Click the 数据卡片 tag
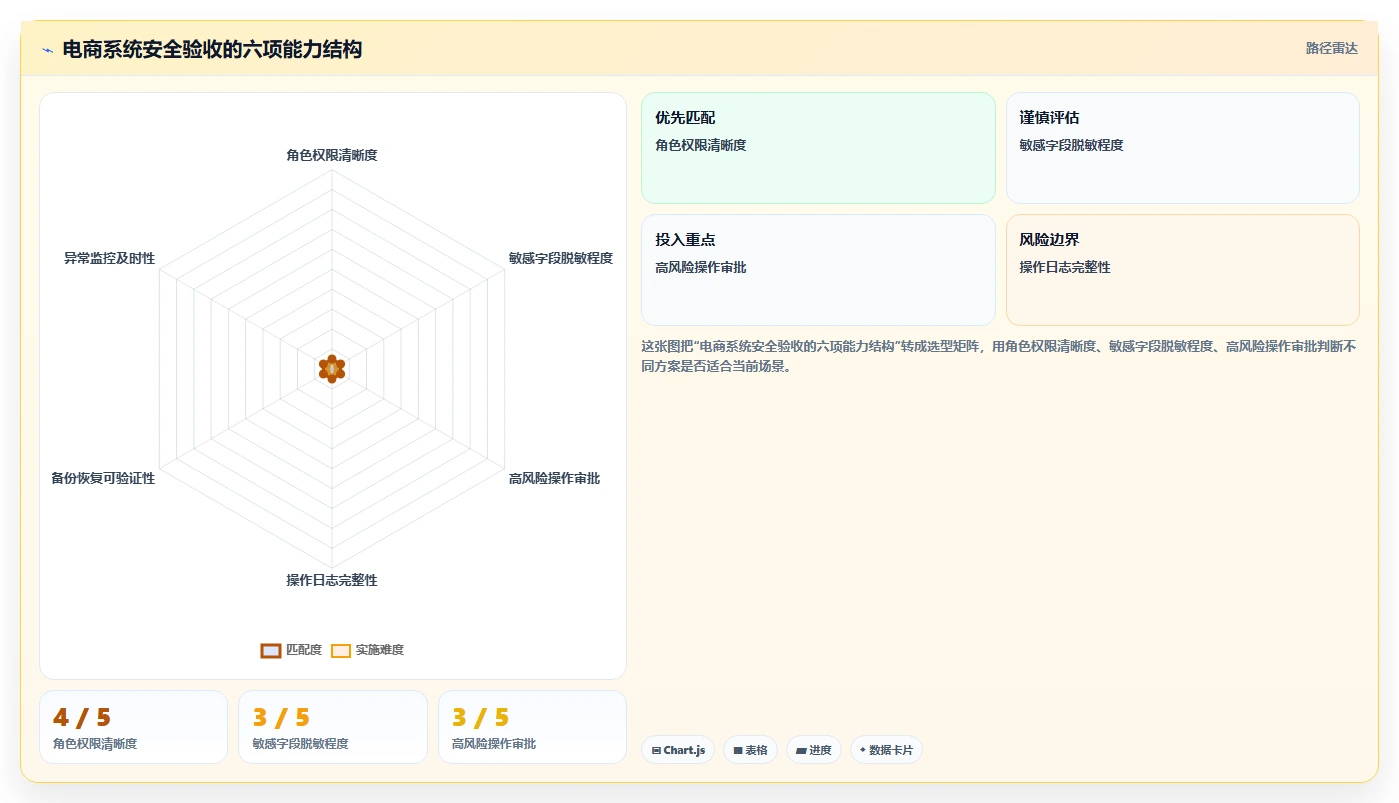This screenshot has height=803, width=1399. pos(886,750)
